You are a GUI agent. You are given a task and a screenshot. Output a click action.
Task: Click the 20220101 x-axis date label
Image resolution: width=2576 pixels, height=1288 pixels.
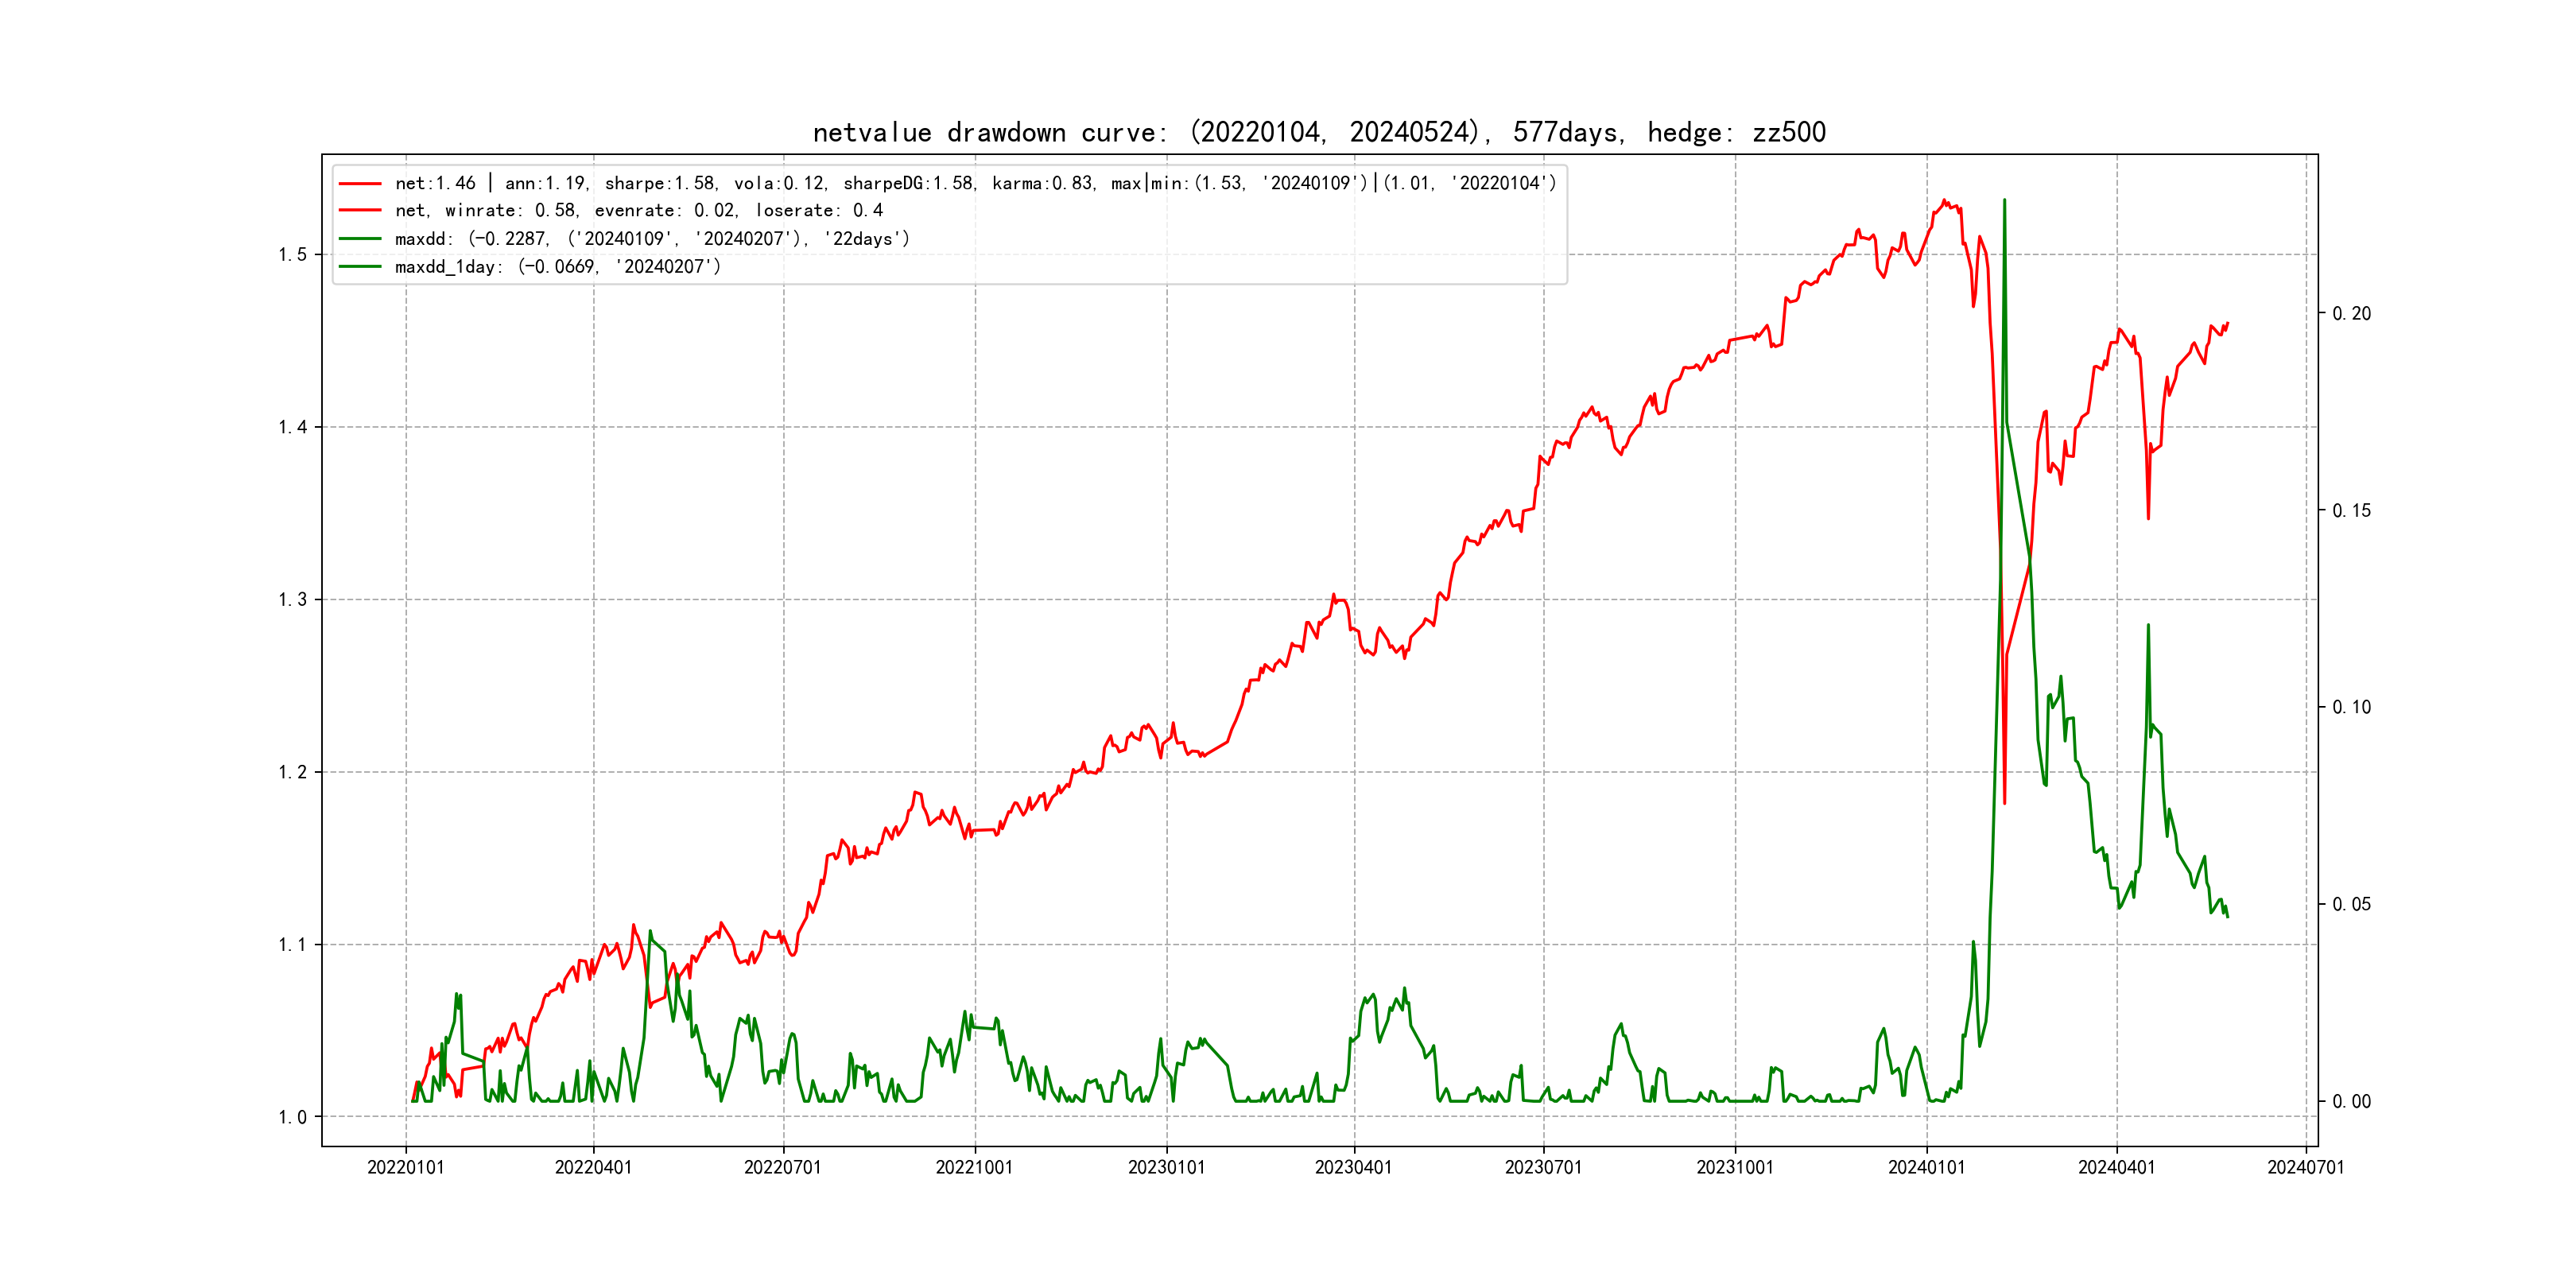point(405,1168)
